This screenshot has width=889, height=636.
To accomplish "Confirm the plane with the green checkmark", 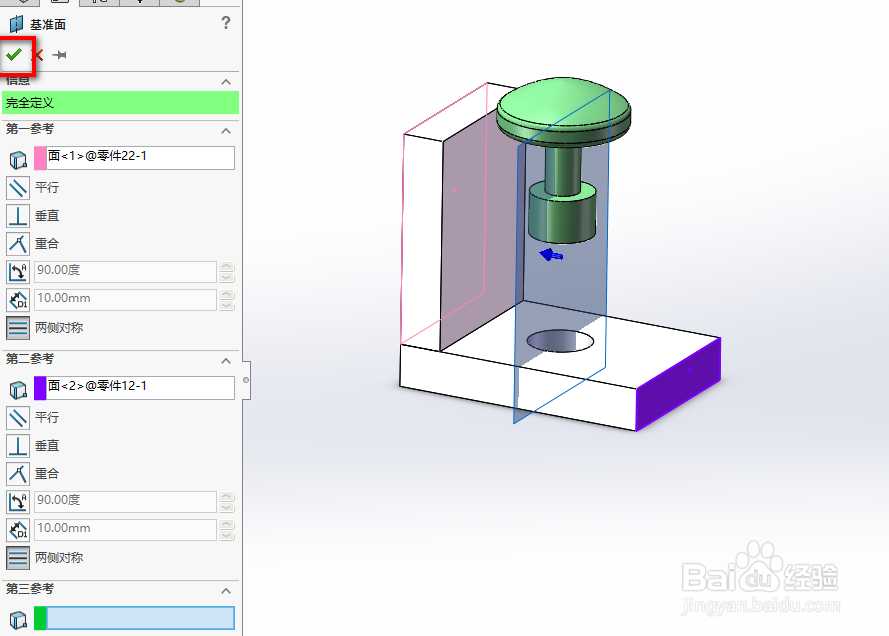I will coord(14,55).
